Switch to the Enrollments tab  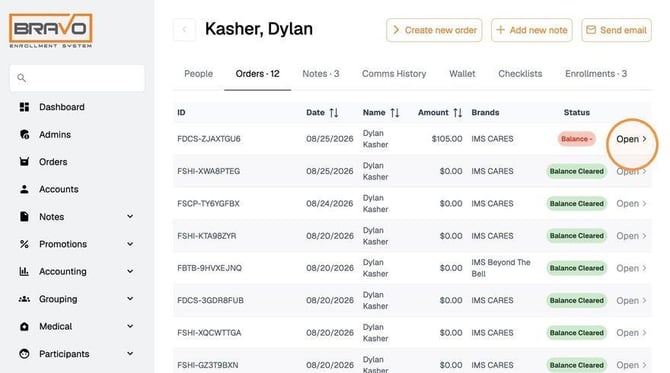point(596,73)
